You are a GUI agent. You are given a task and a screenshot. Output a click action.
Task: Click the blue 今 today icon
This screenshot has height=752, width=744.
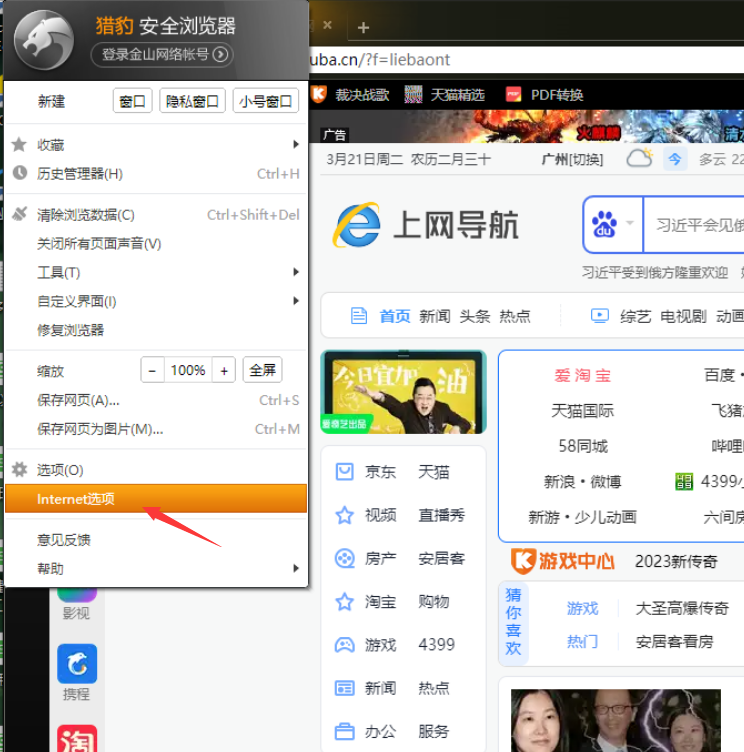[675, 159]
